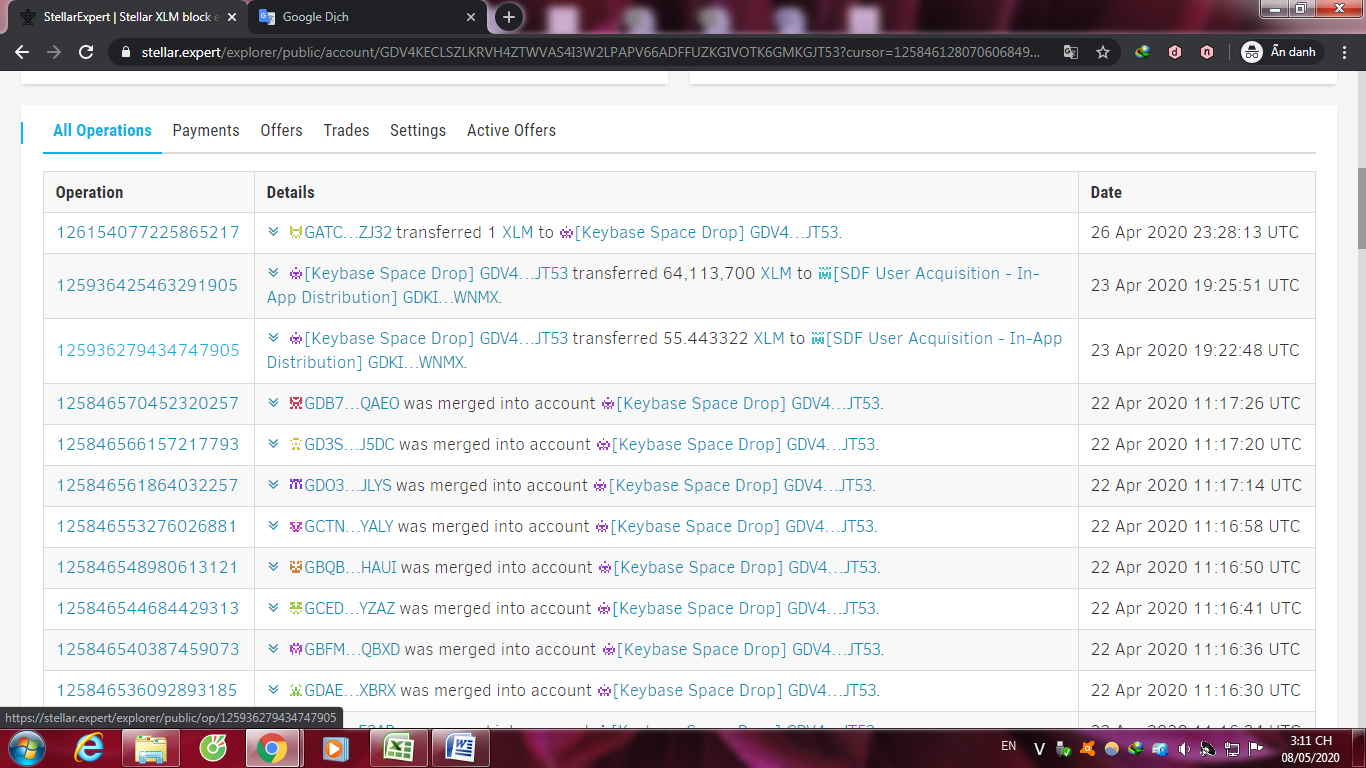Show the Trades tab

346,130
